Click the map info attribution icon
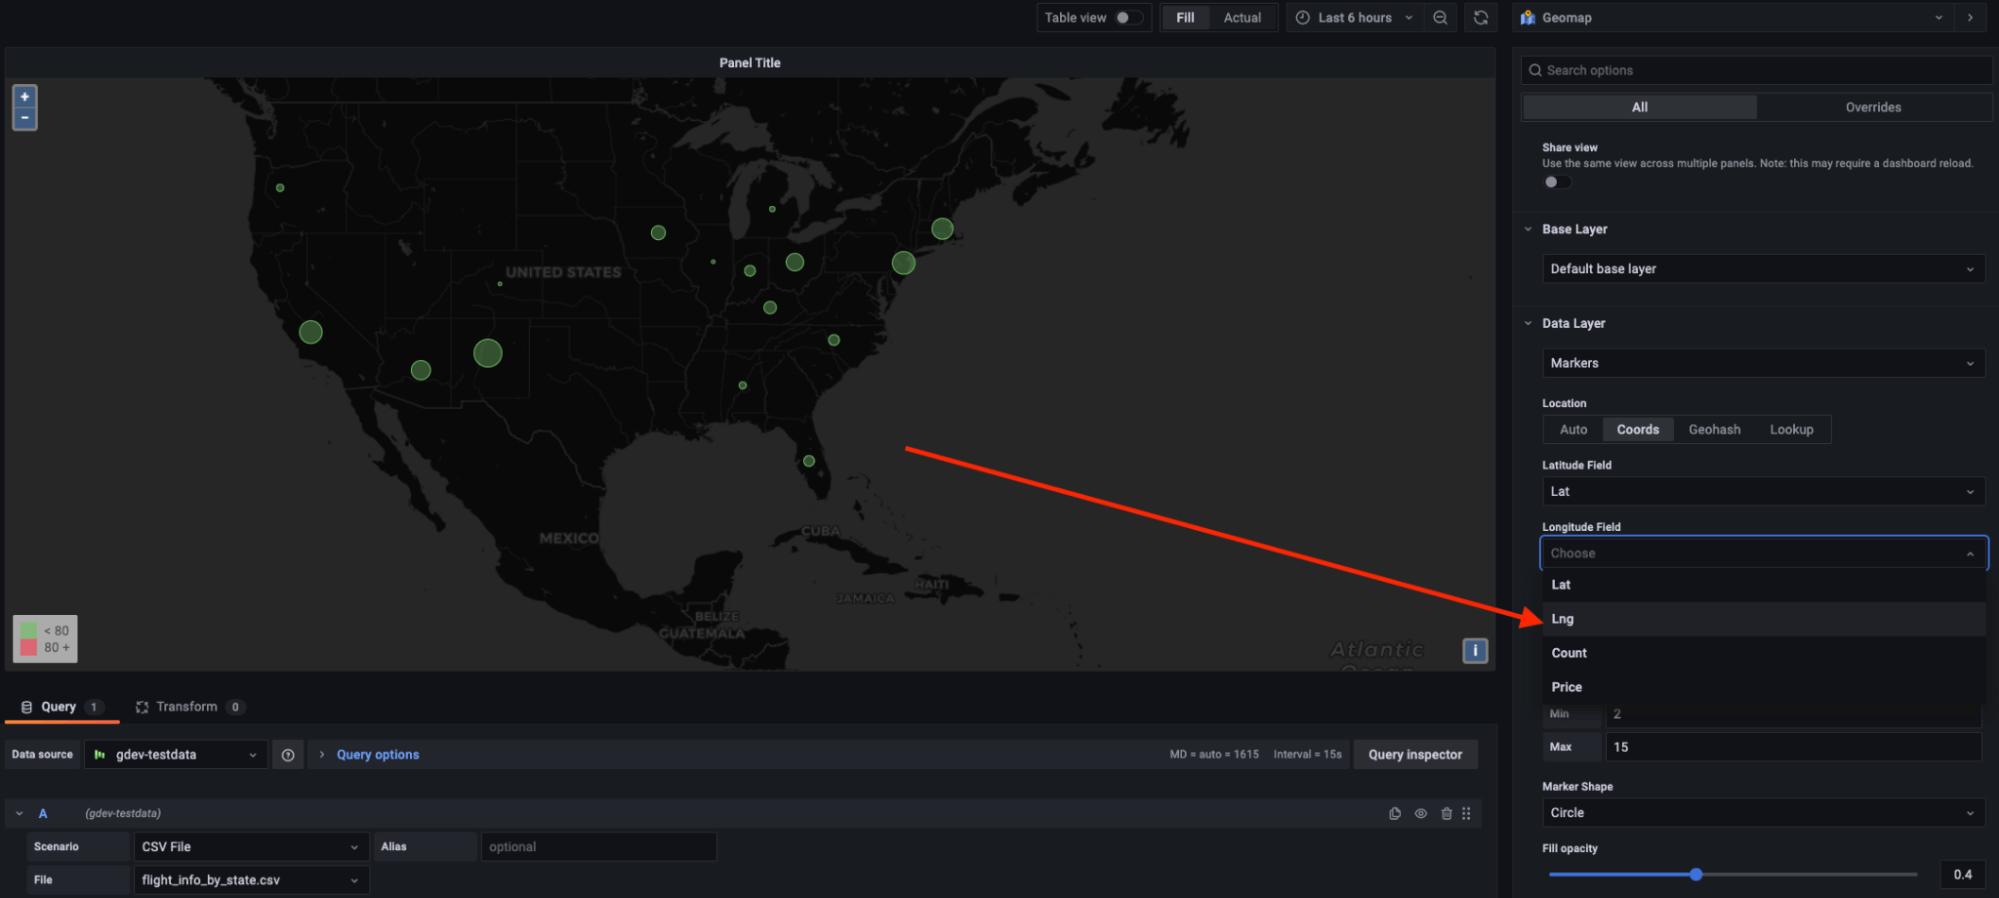1999x898 pixels. 1475,651
